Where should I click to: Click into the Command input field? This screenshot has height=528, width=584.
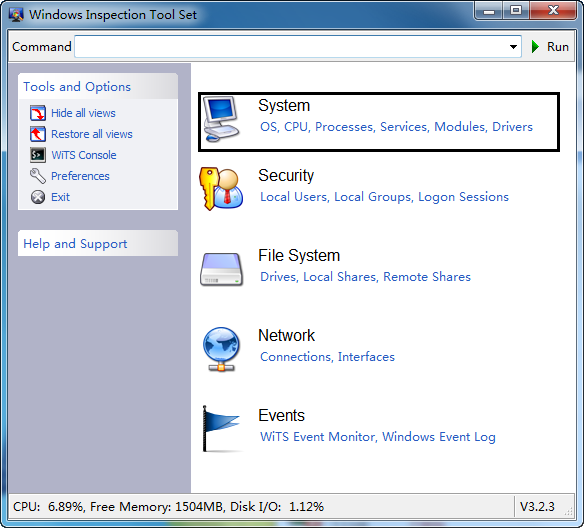coord(291,47)
